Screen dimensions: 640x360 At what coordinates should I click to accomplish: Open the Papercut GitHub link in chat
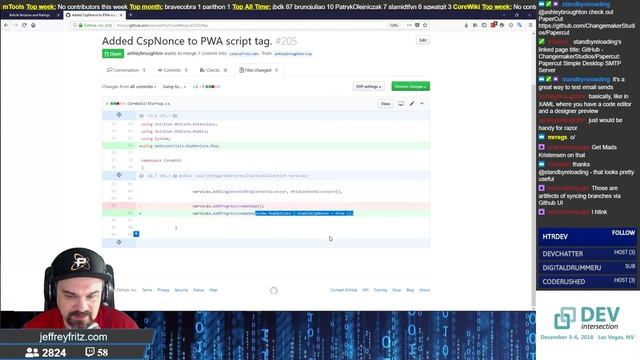586,29
